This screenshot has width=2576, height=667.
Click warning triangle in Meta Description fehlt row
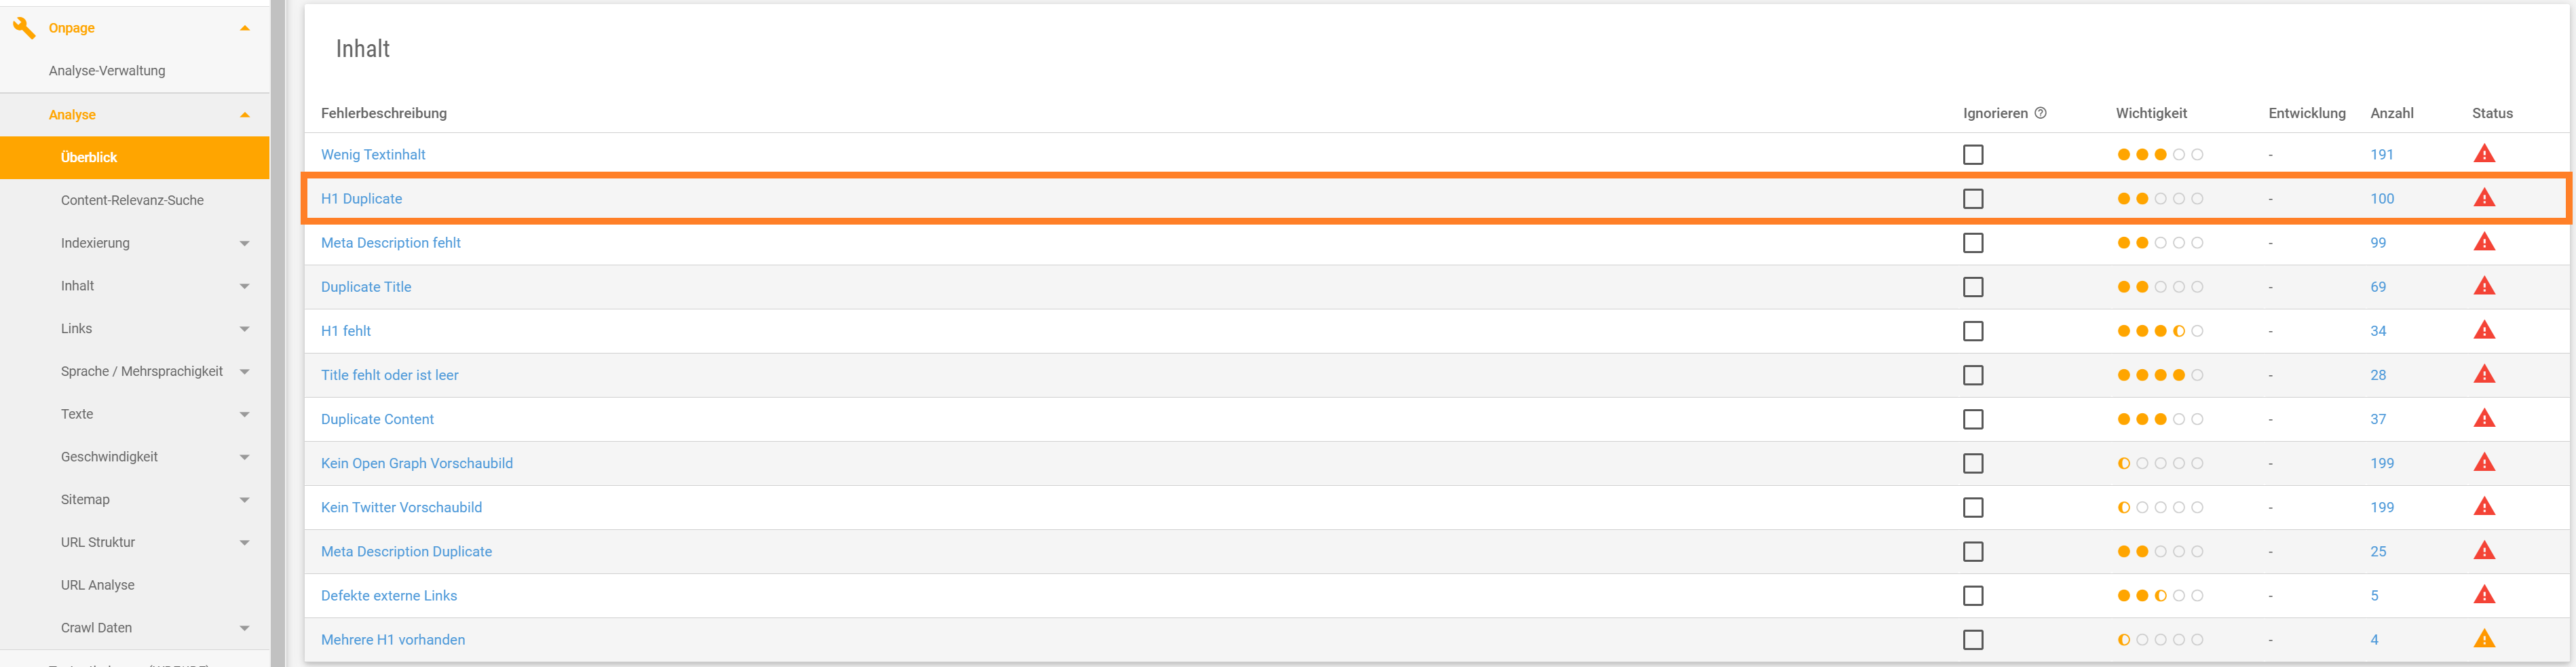pos(2484,242)
